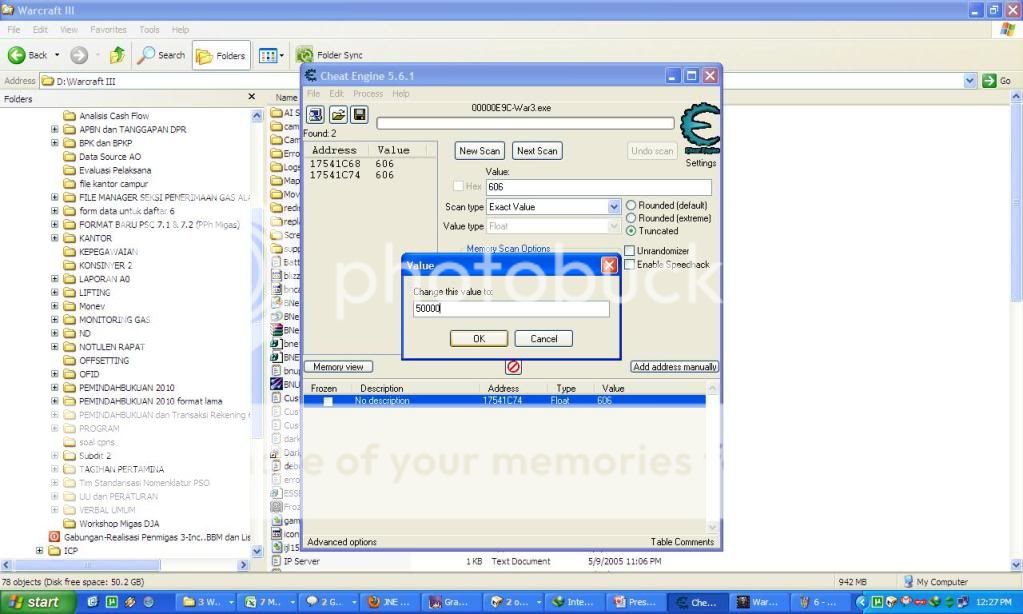Select the Rounded (default) radio button
The height and width of the screenshot is (614, 1023).
[x=631, y=206]
